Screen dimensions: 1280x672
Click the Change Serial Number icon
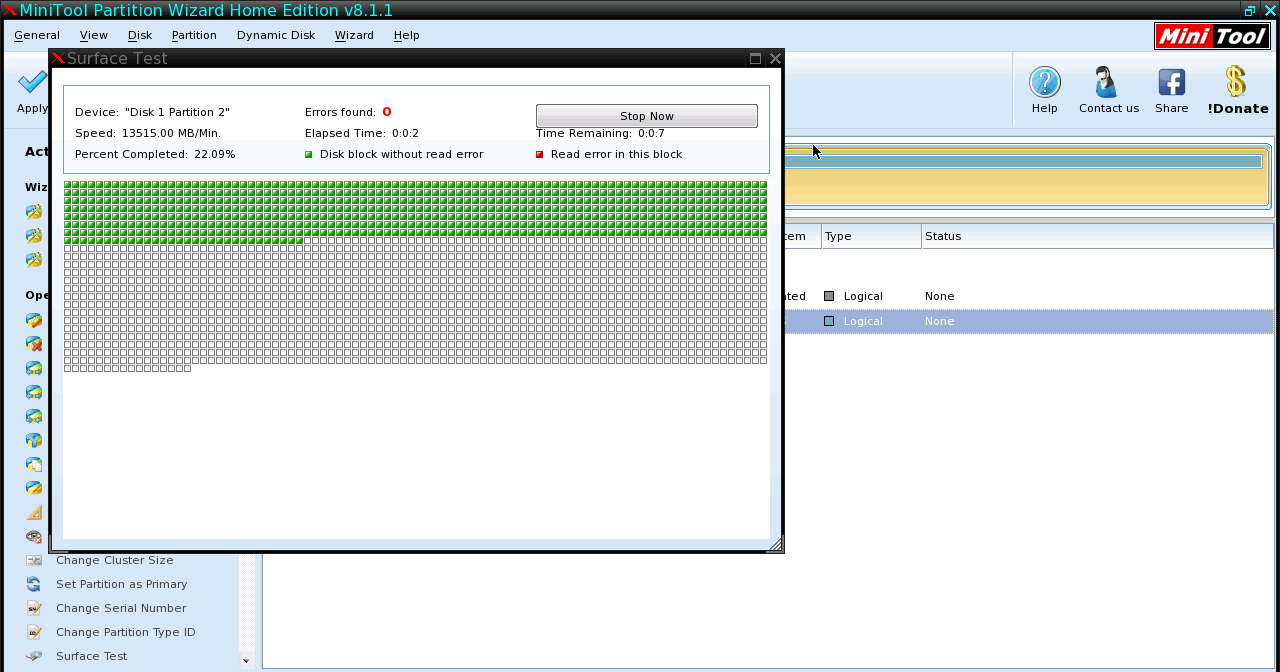coord(34,608)
